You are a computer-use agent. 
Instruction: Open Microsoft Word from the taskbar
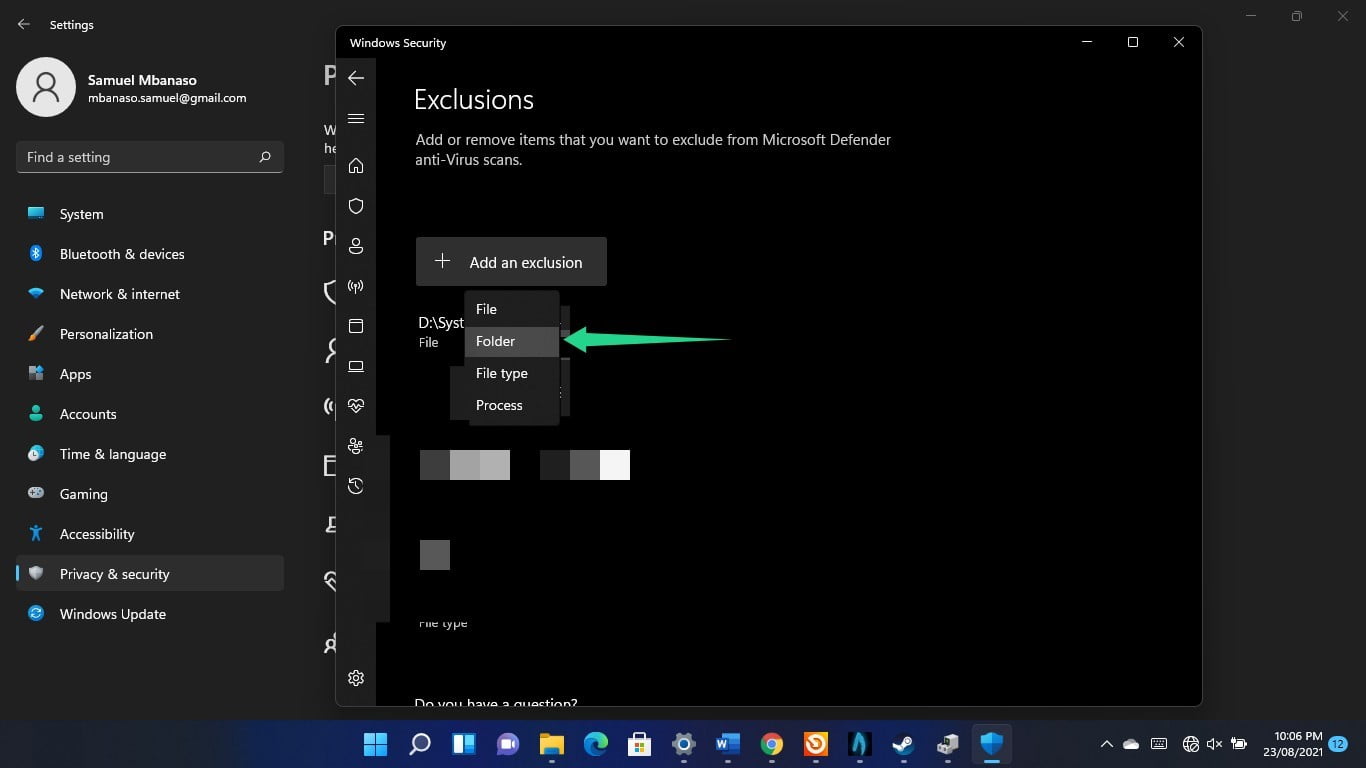(x=726, y=744)
